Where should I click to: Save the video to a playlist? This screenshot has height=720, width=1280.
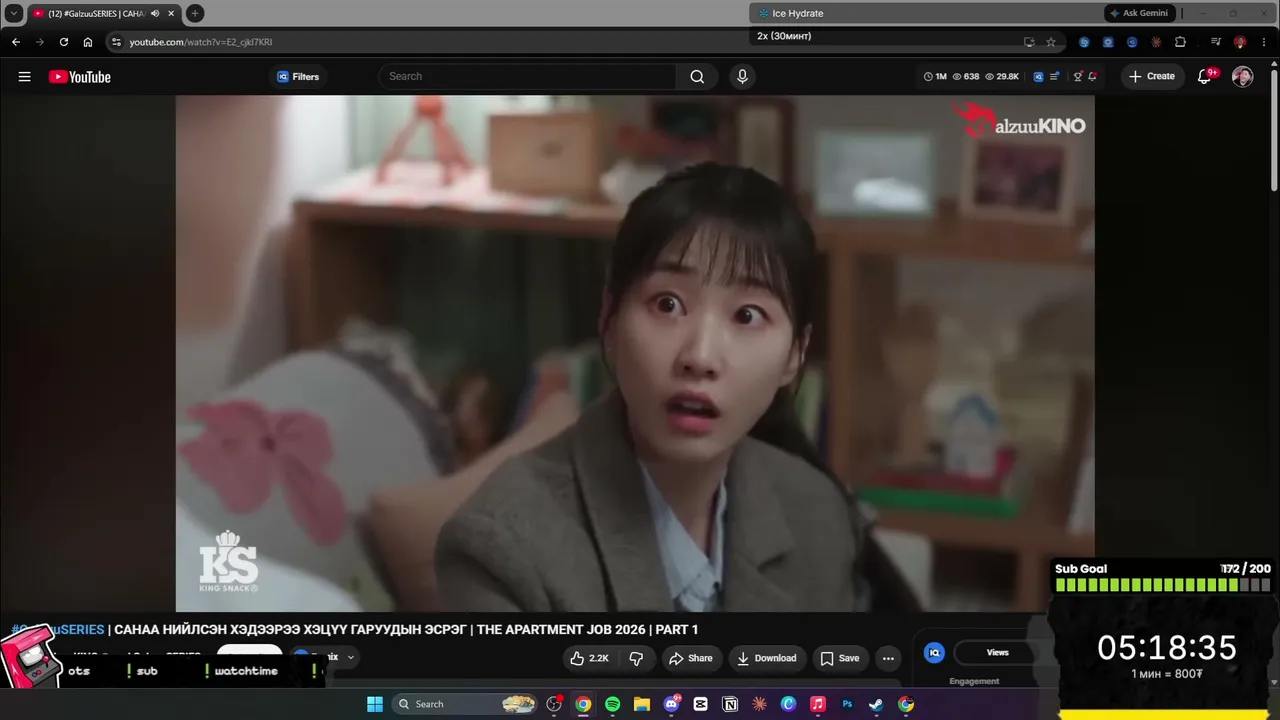[x=840, y=658]
